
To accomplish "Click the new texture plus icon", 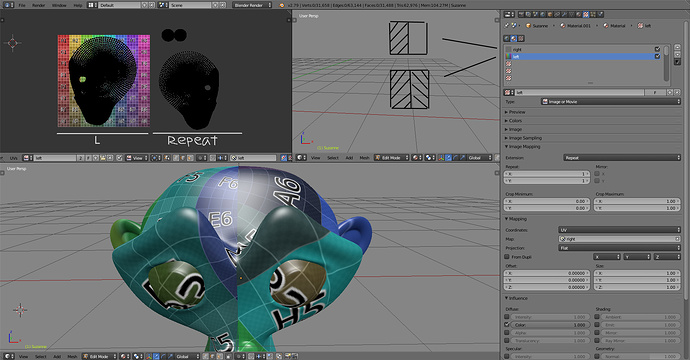I will pyautogui.click(x=669, y=92).
